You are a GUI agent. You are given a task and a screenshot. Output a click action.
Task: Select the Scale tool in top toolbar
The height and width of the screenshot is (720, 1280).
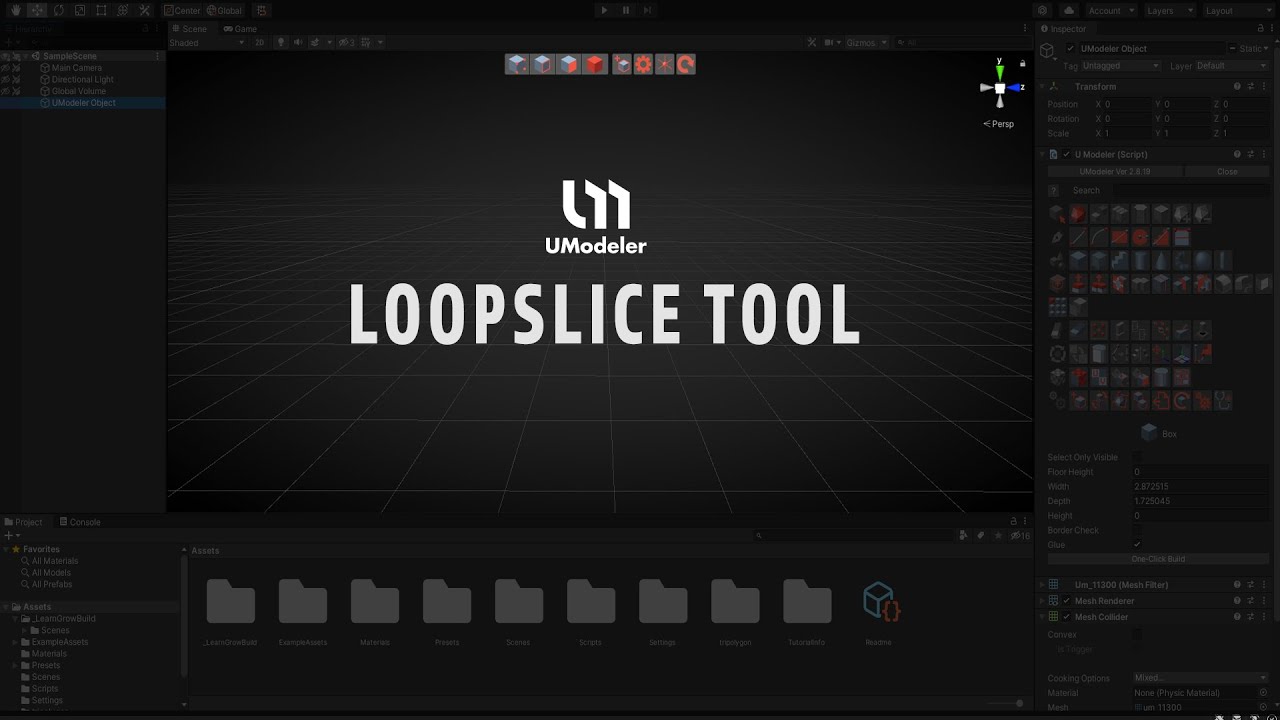click(80, 10)
